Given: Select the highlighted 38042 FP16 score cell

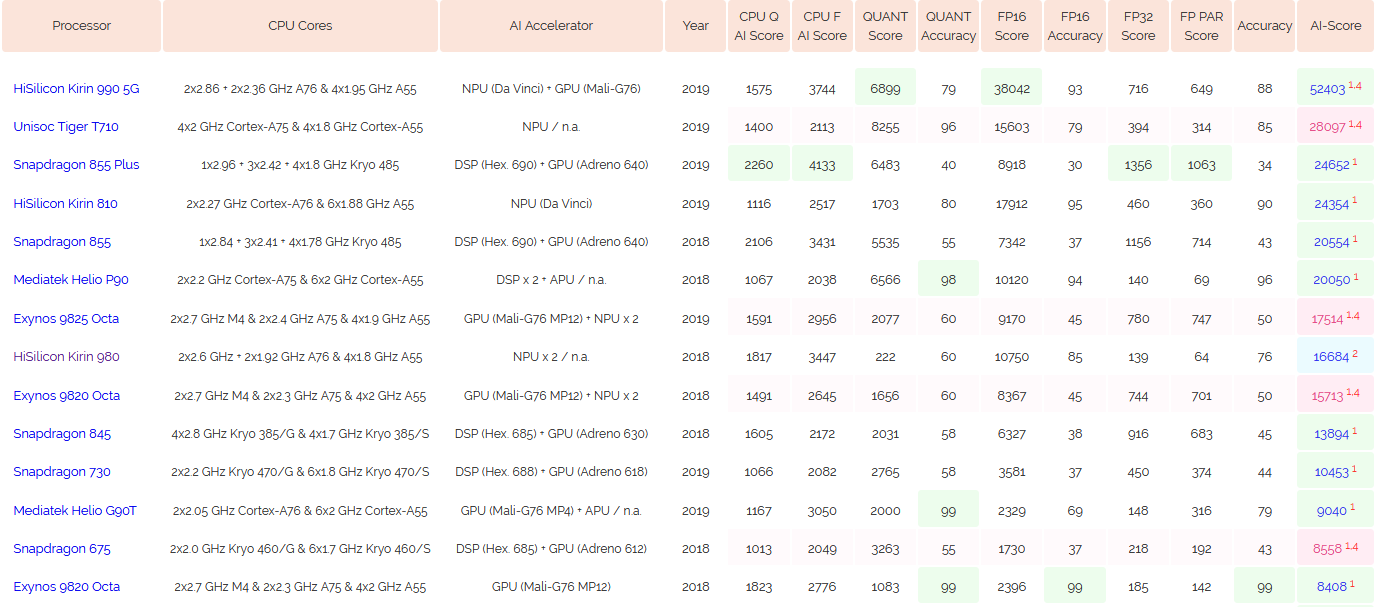Looking at the screenshot, I should click(1011, 88).
